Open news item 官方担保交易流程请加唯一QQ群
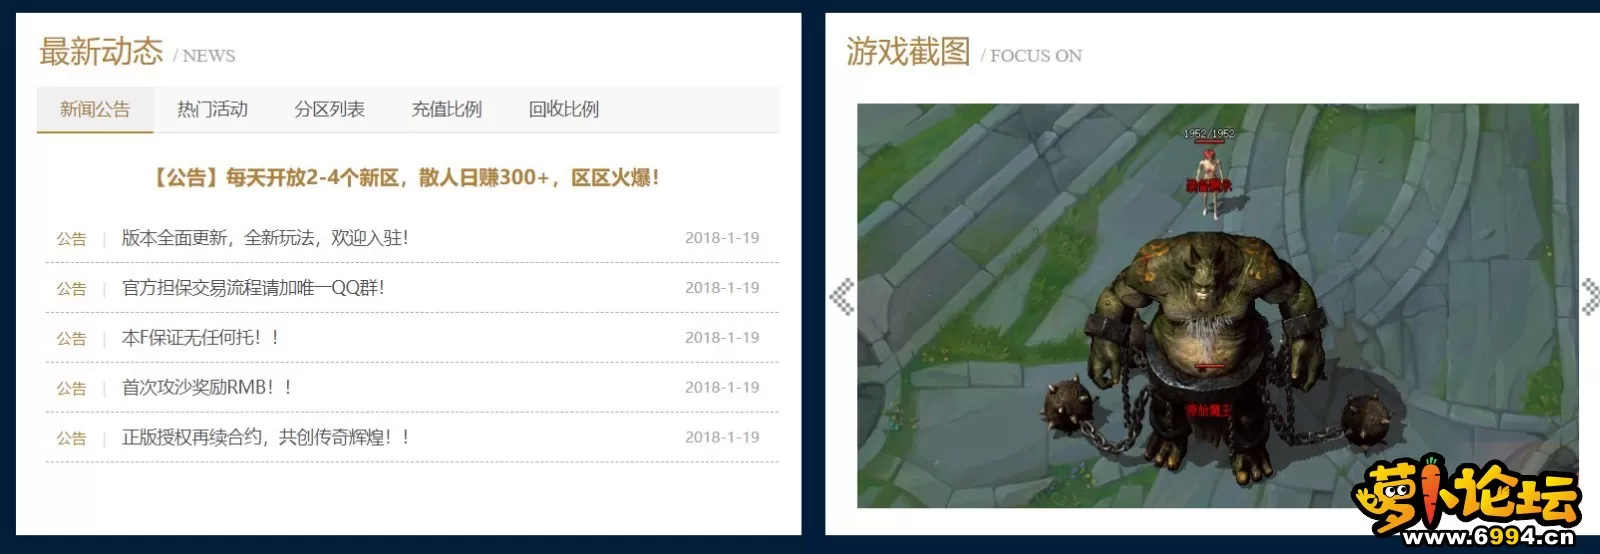Screen dimensions: 1600x554 coord(253,288)
